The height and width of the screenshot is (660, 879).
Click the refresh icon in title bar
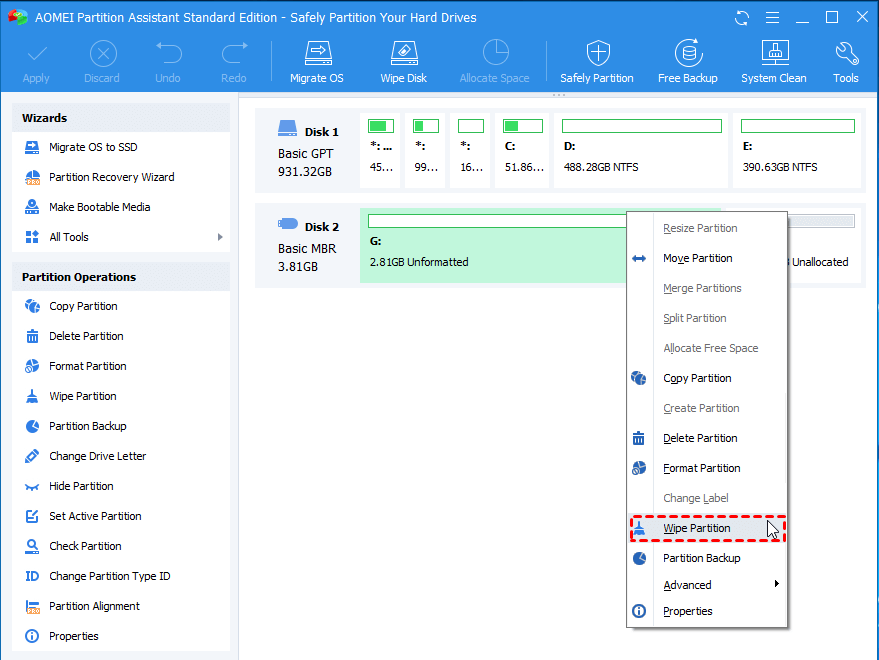pyautogui.click(x=742, y=18)
